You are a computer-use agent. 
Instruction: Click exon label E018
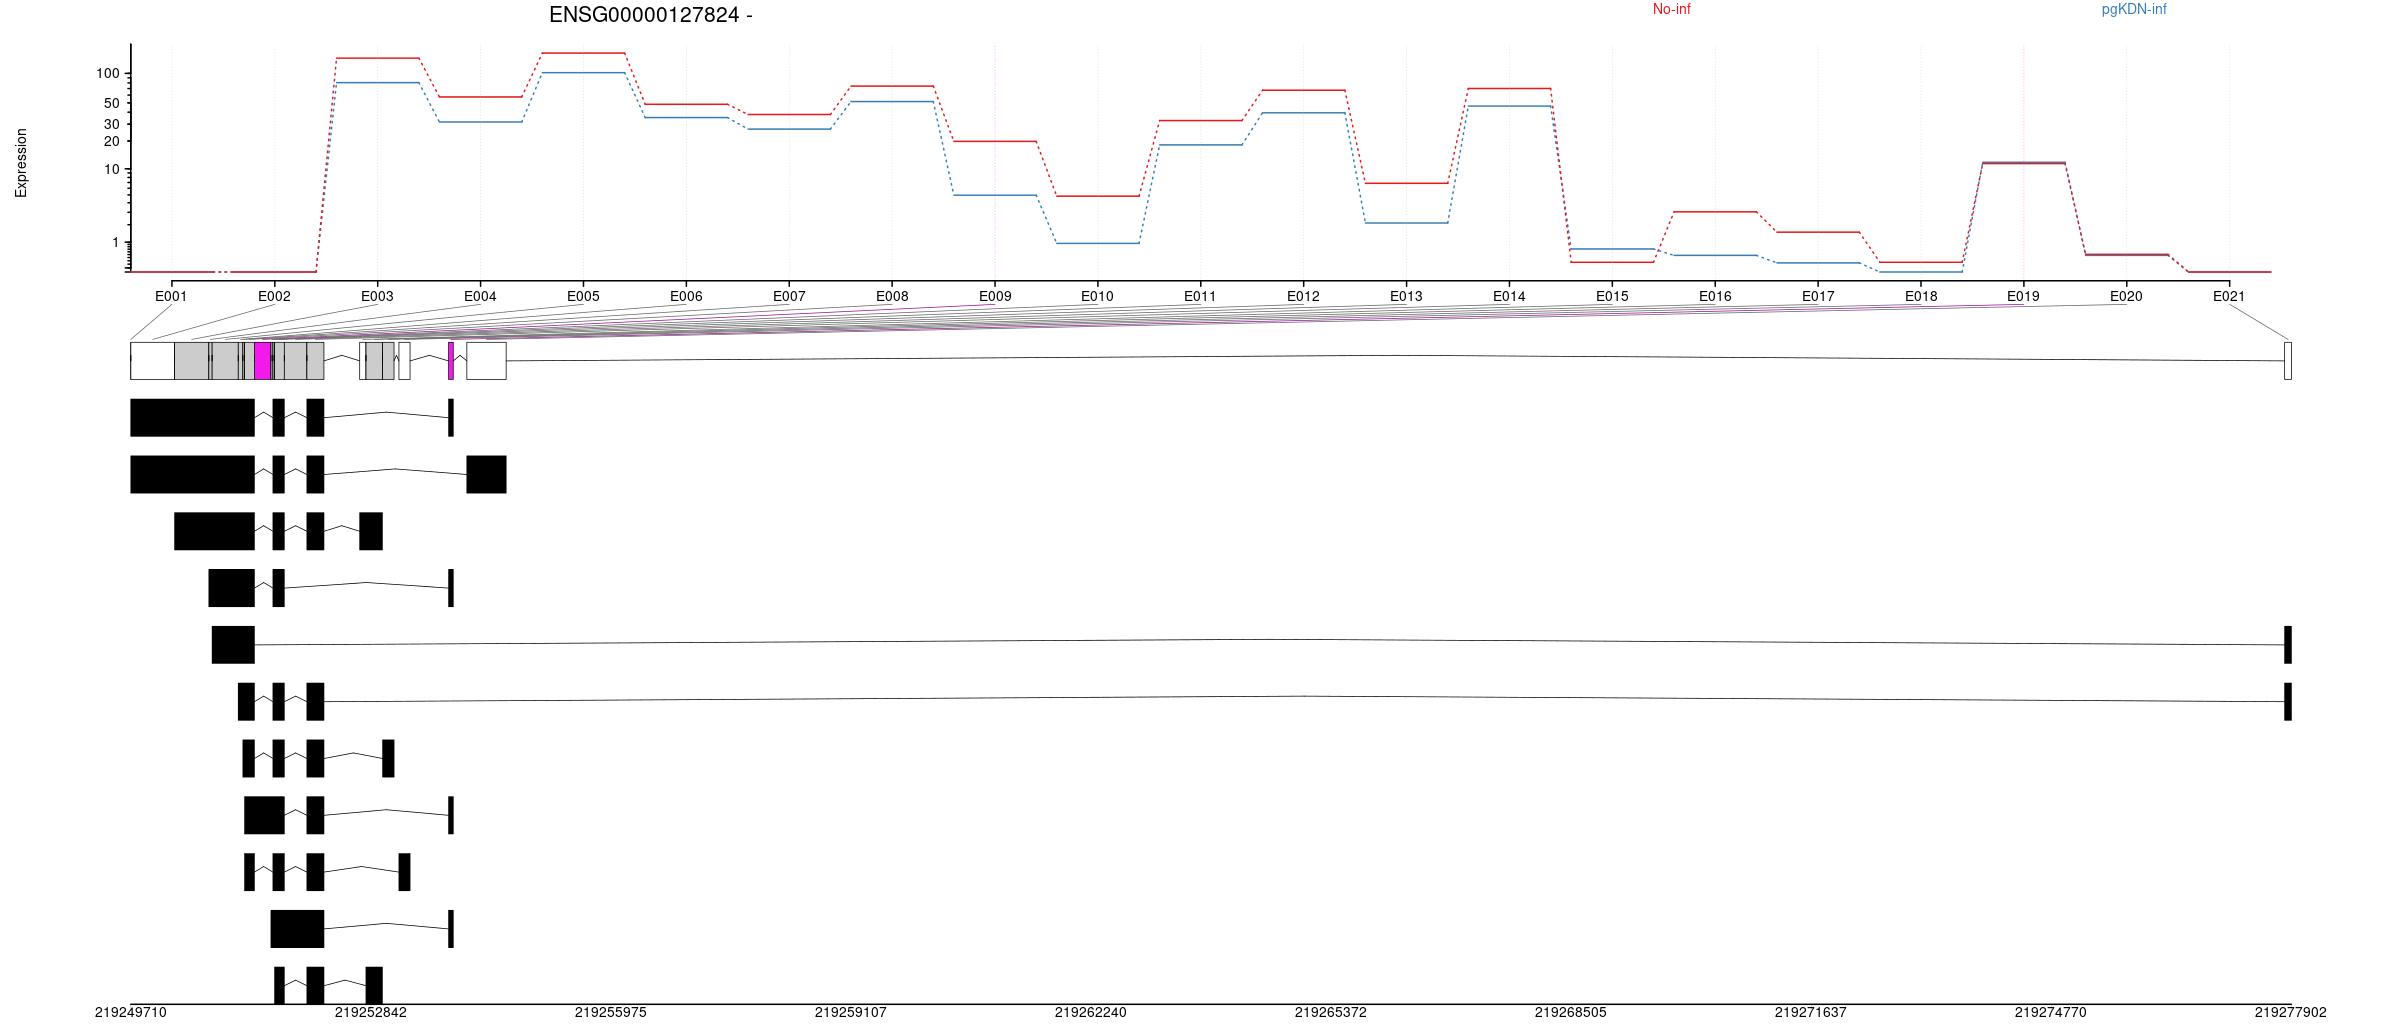click(1921, 296)
